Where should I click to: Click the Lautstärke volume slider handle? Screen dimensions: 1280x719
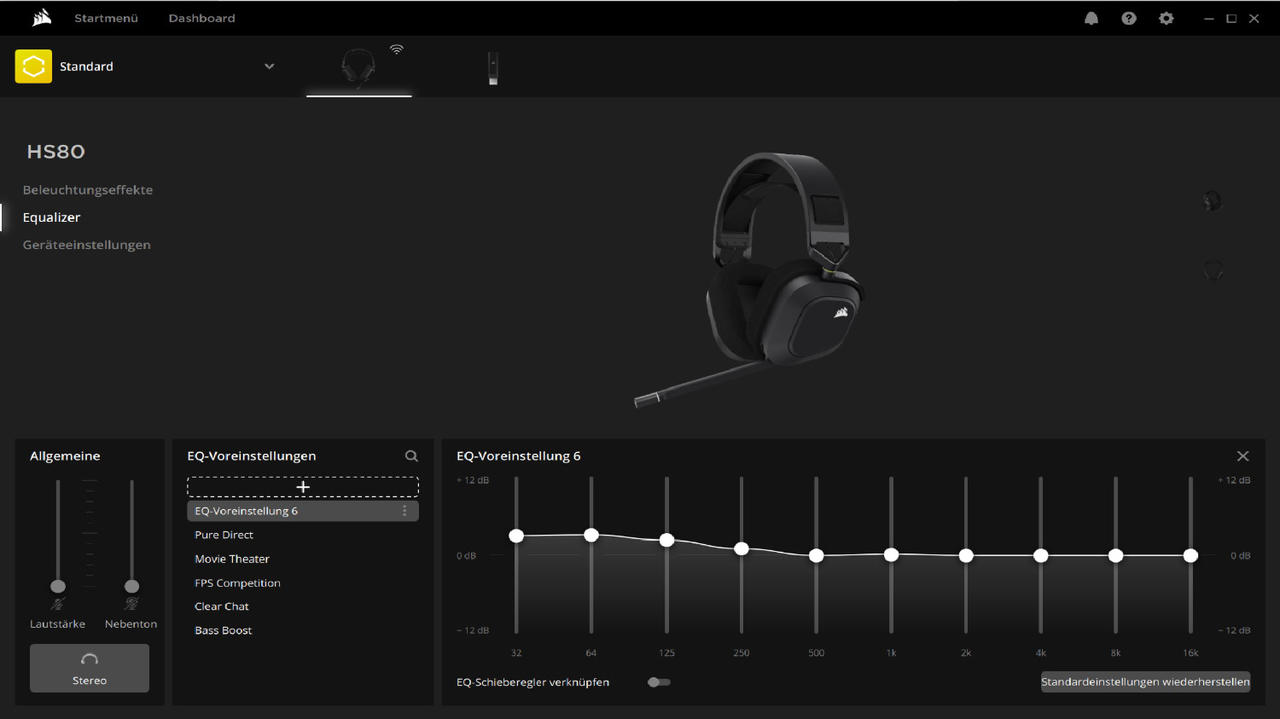(58, 586)
